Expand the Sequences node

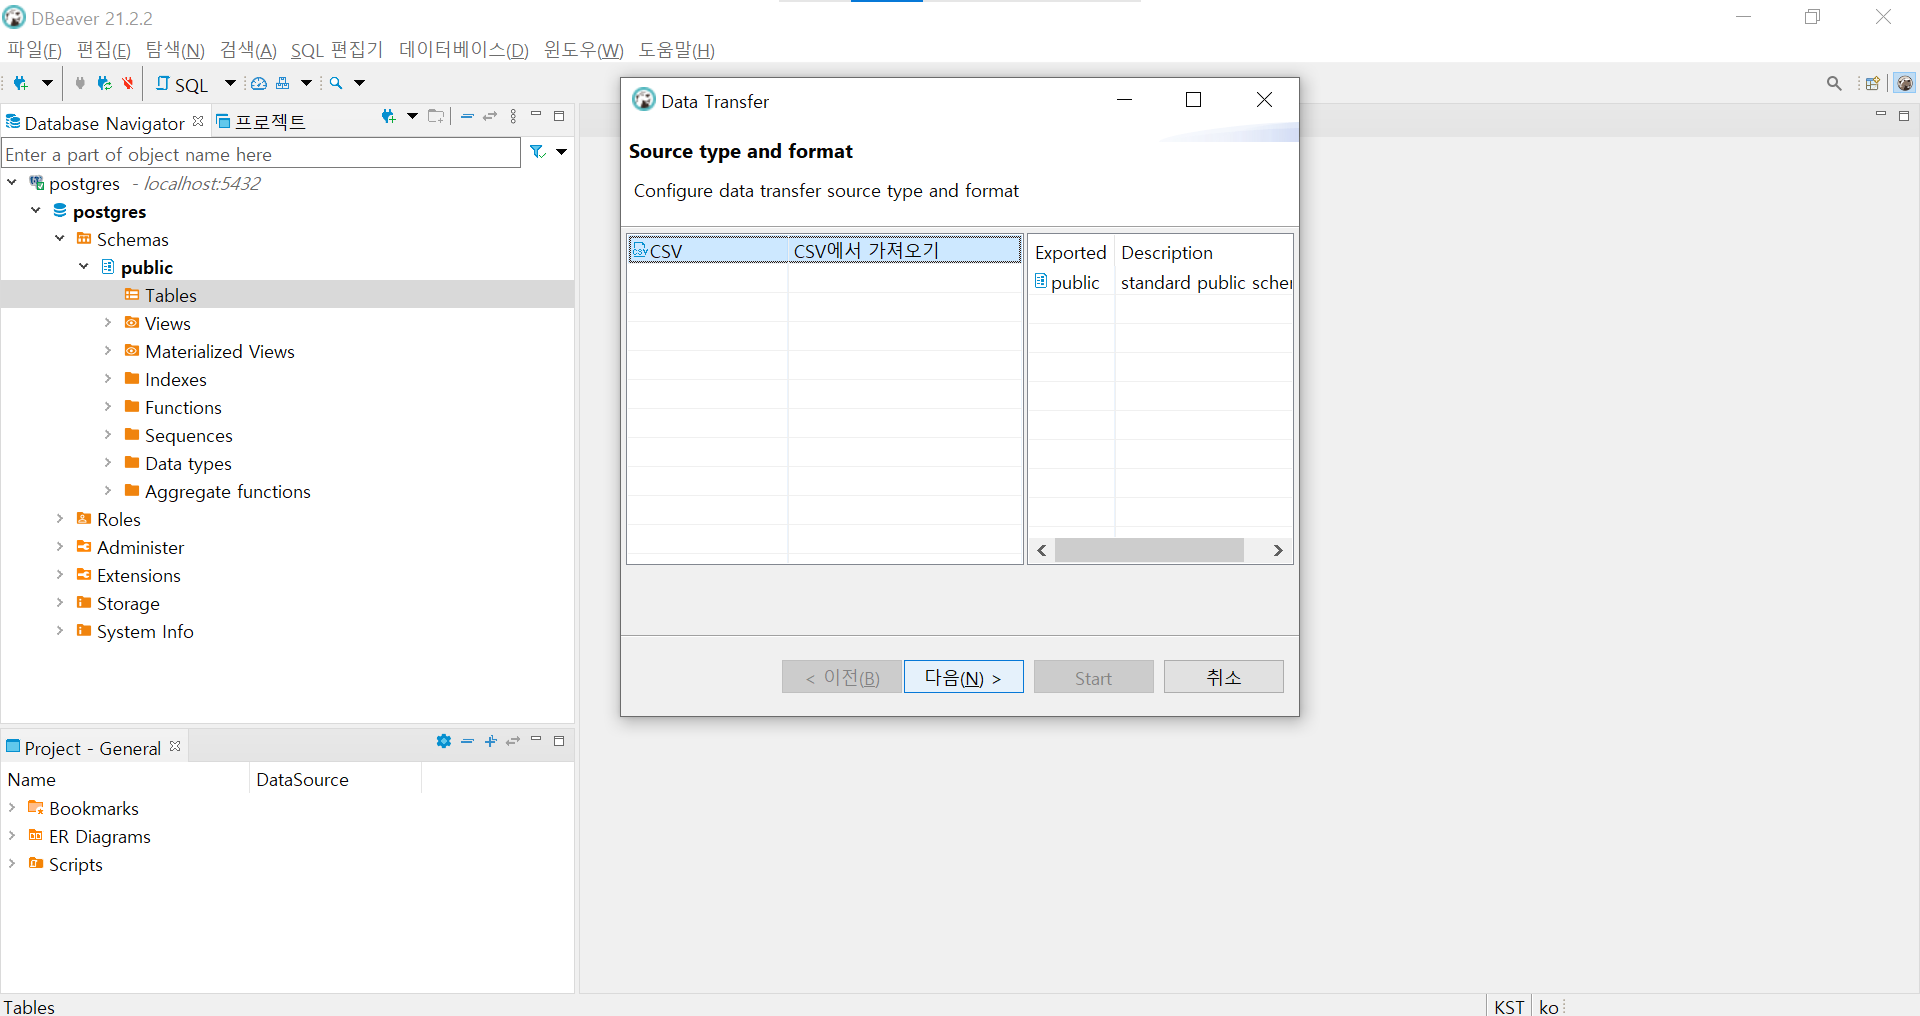(108, 435)
